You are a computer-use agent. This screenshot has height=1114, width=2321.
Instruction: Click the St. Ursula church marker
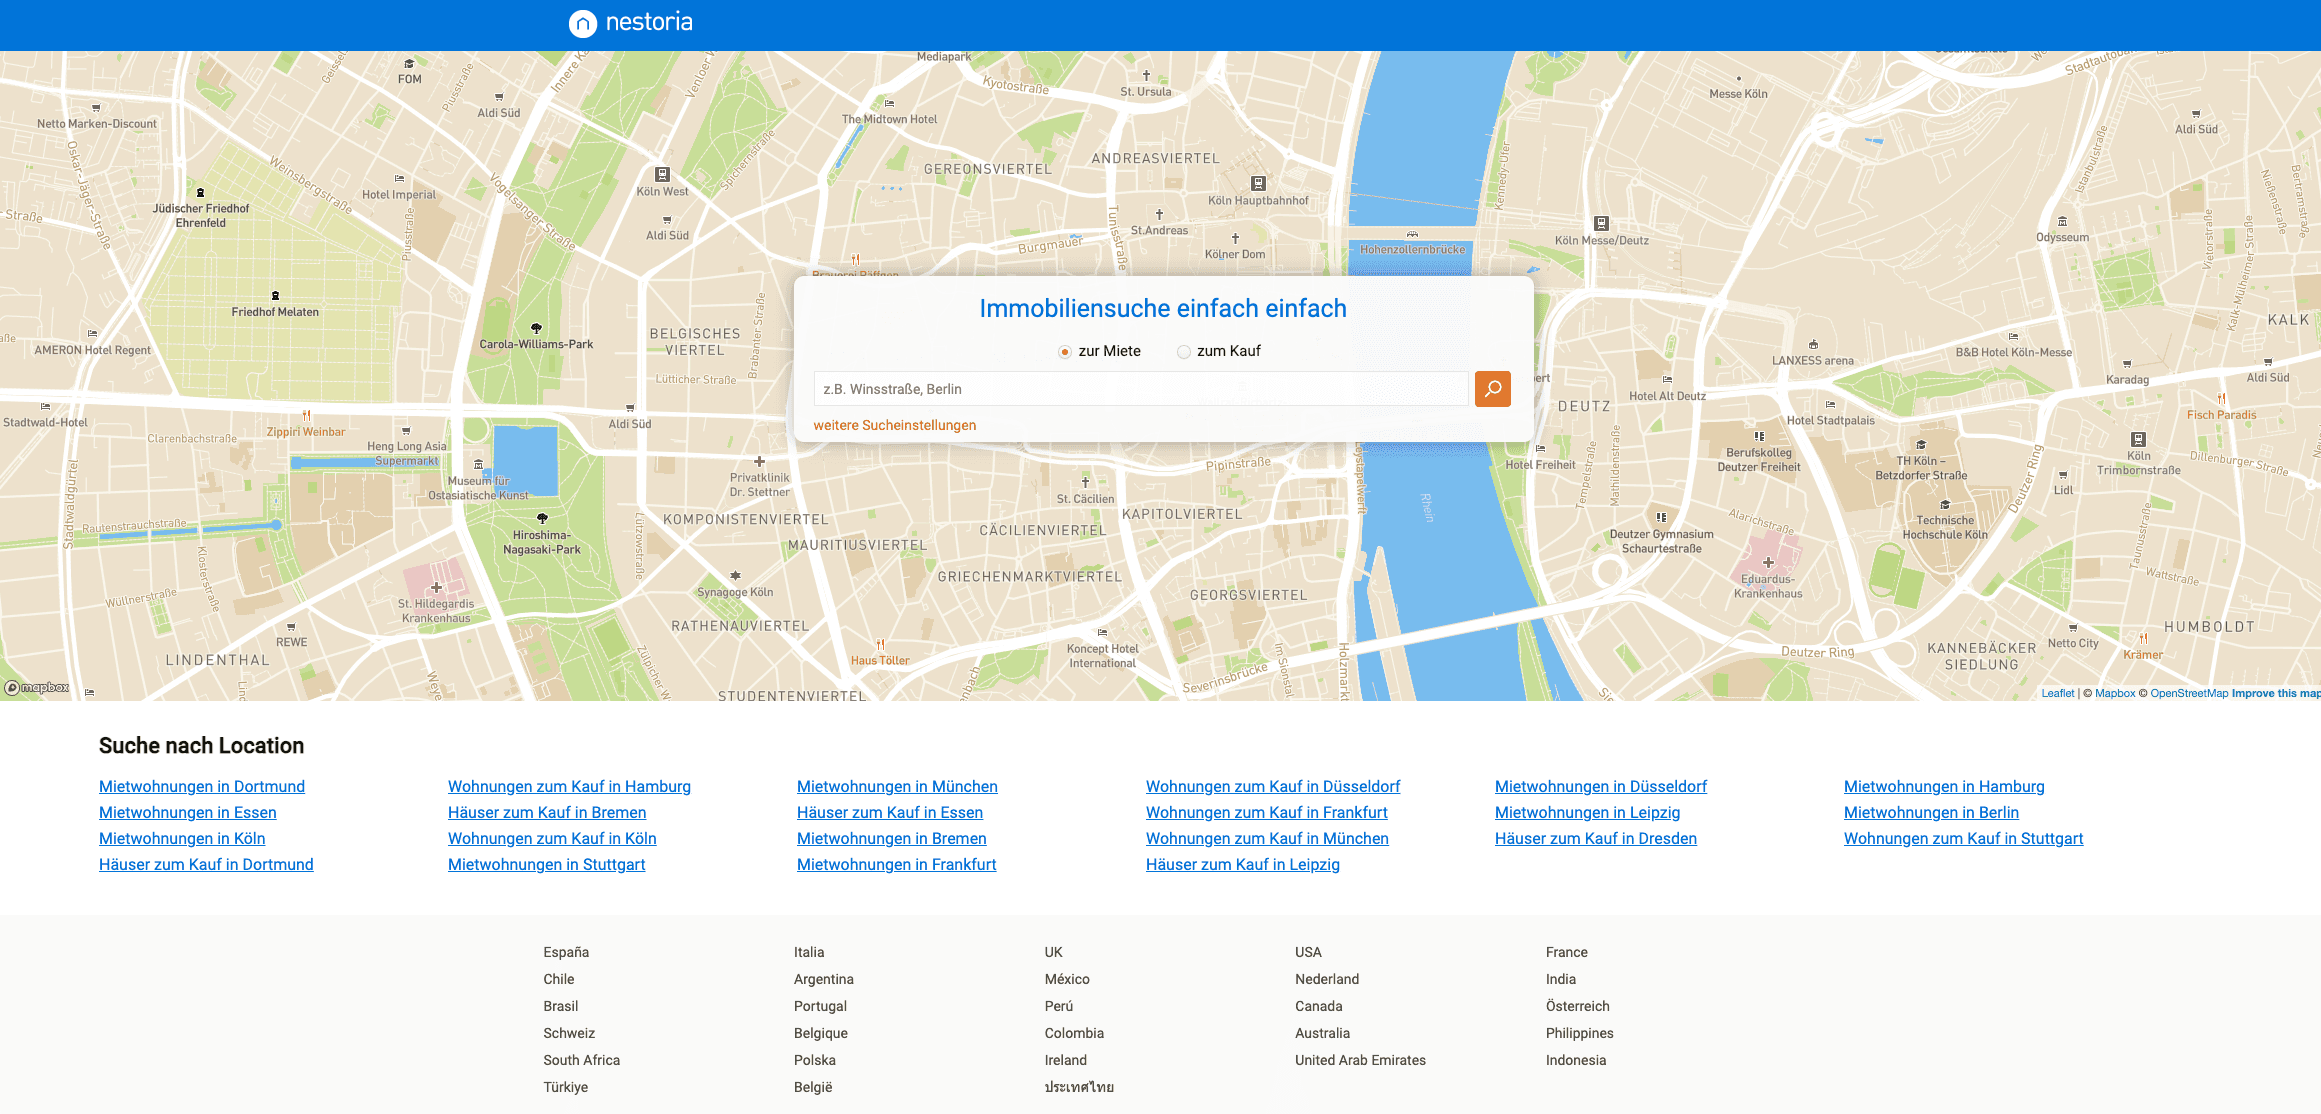pos(1146,76)
